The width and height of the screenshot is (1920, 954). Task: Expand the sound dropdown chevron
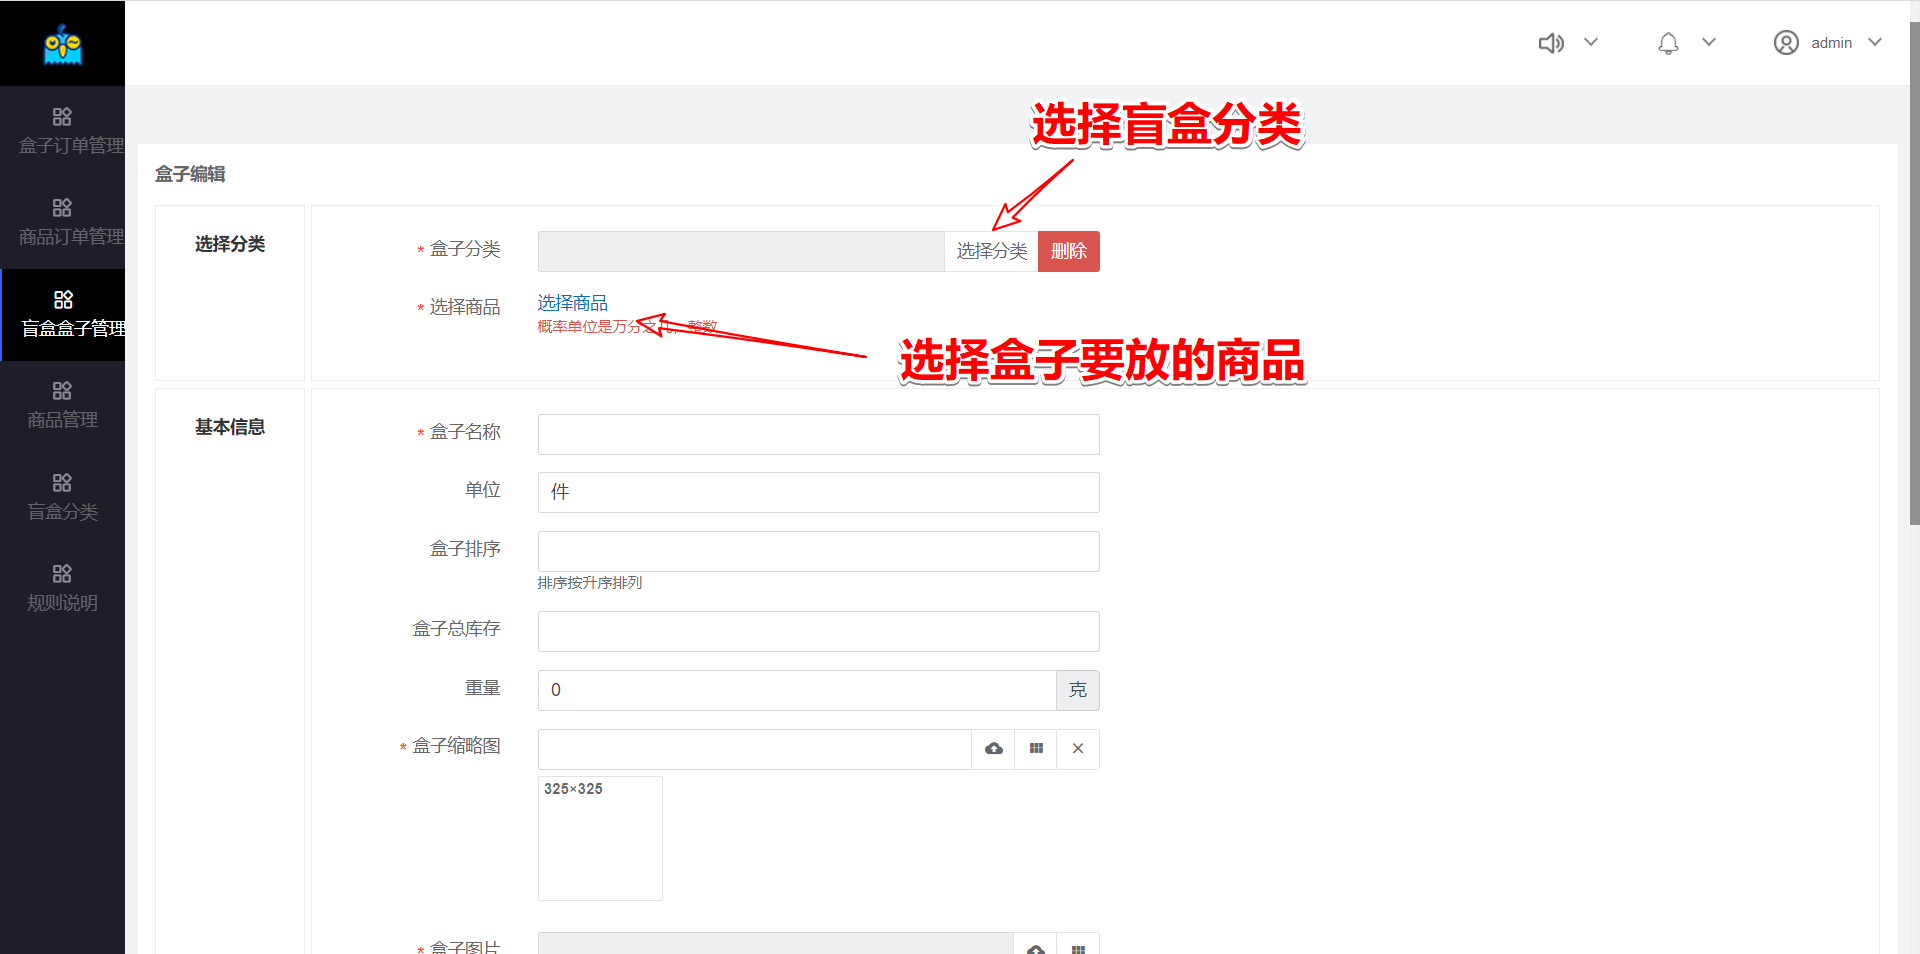pyautogui.click(x=1591, y=42)
